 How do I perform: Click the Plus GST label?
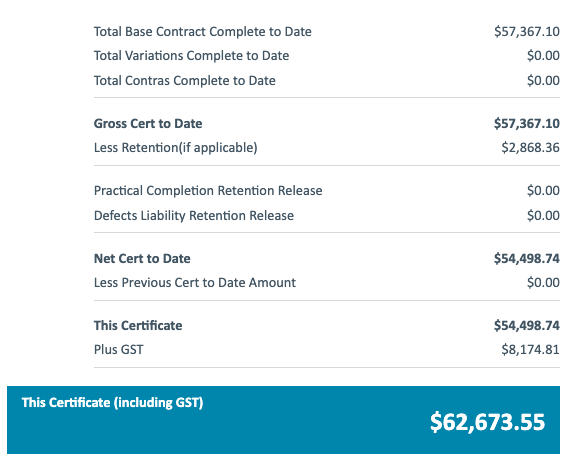(119, 349)
